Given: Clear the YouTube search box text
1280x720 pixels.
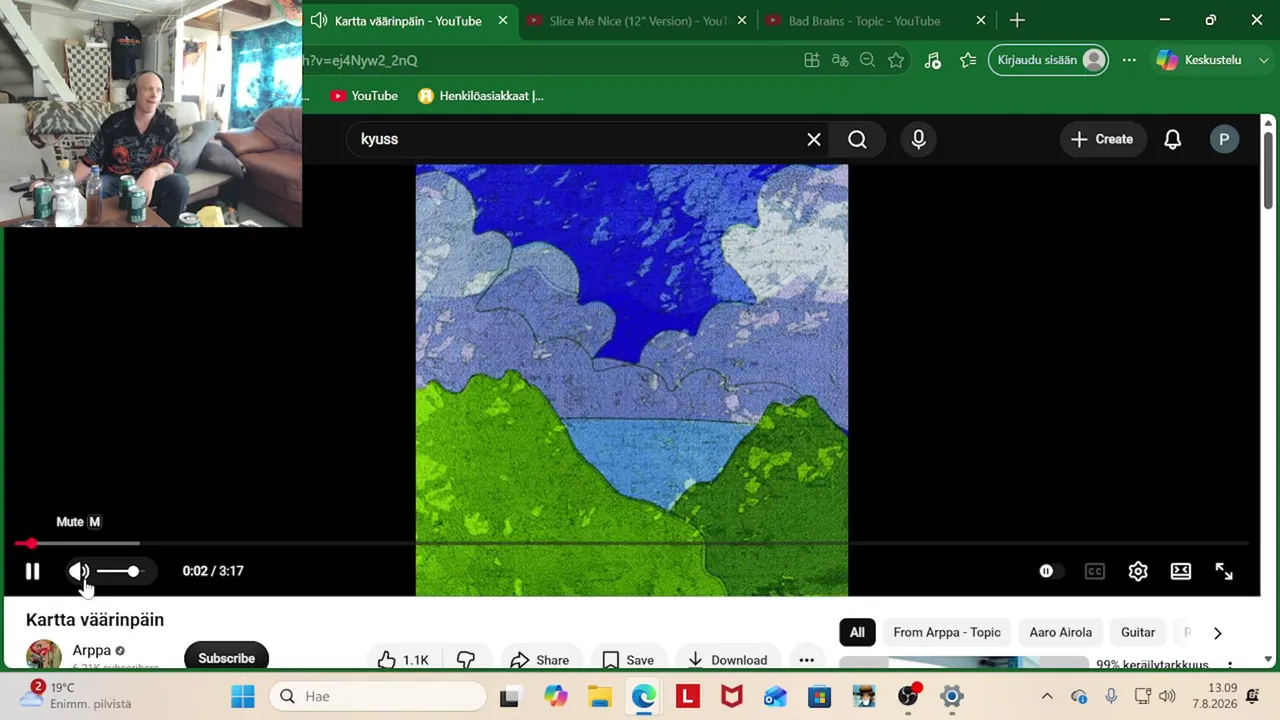Looking at the screenshot, I should coord(814,139).
